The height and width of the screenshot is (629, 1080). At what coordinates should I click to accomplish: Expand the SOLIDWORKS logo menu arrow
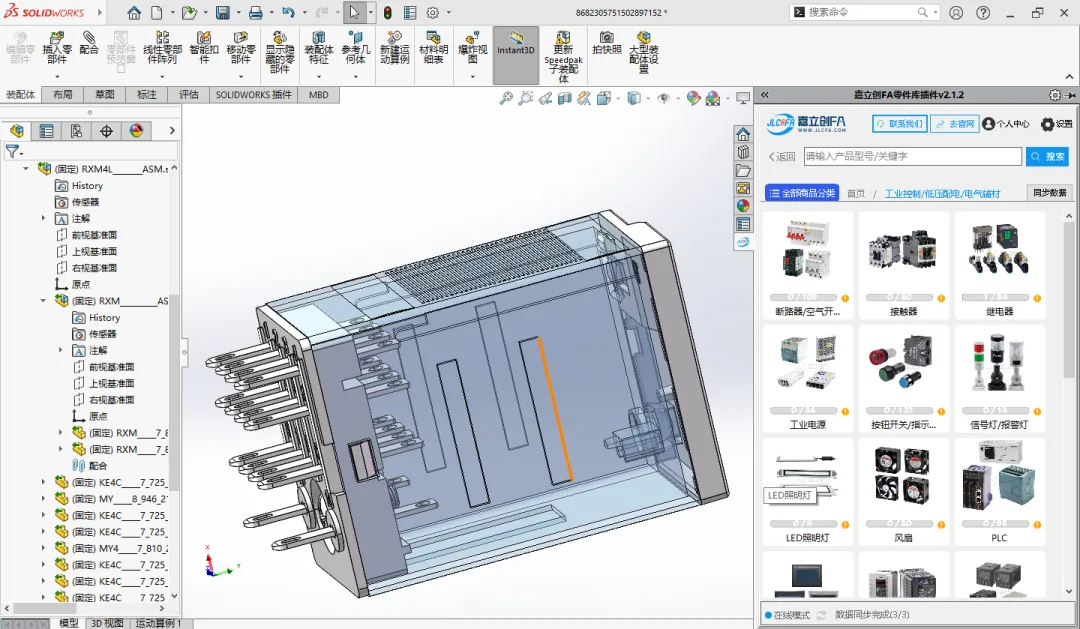[101, 12]
